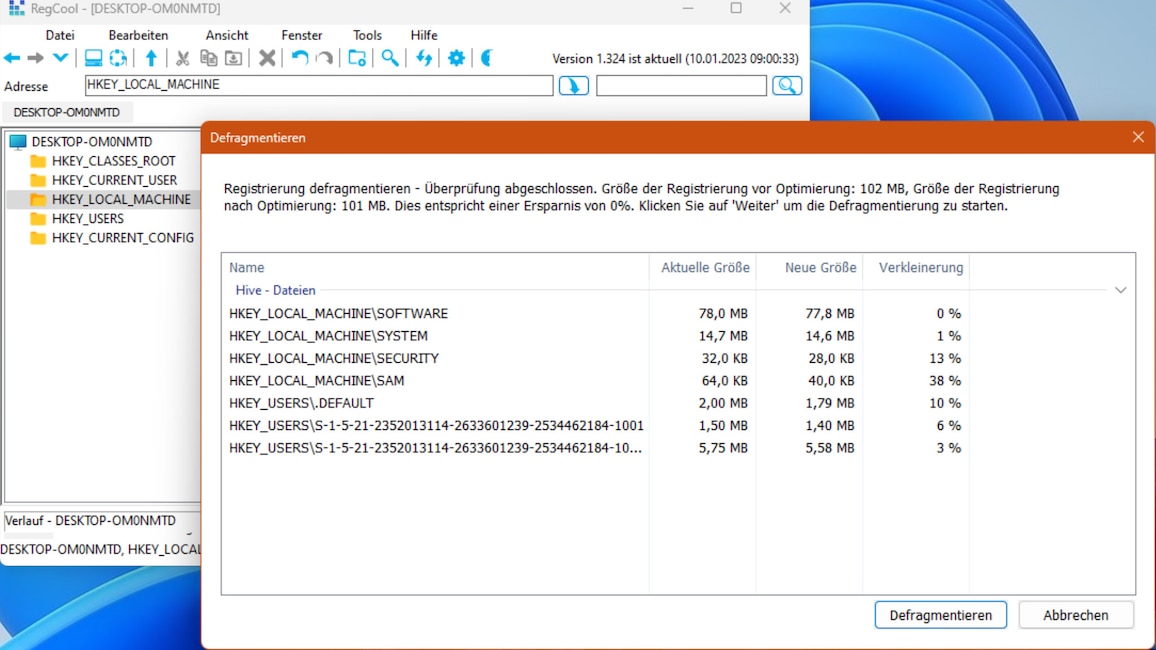Open the Tools menu
1156x650 pixels.
(367, 35)
